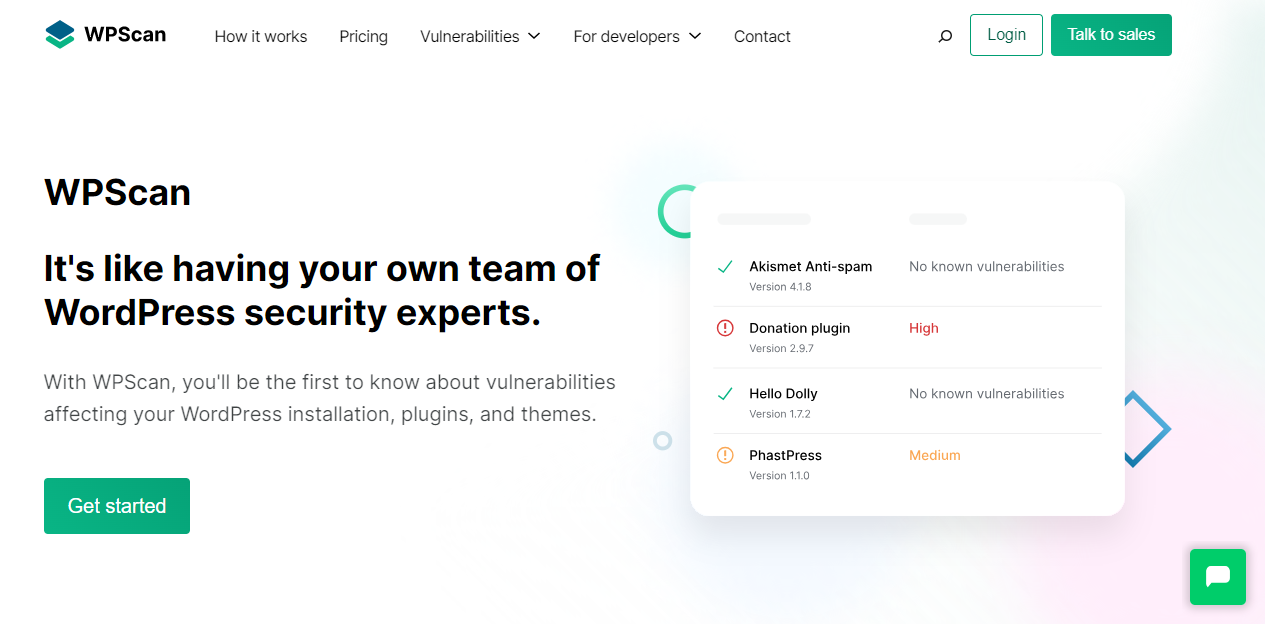Click the Akismet Anti-spam plugin name
The height and width of the screenshot is (624, 1265).
pos(811,266)
